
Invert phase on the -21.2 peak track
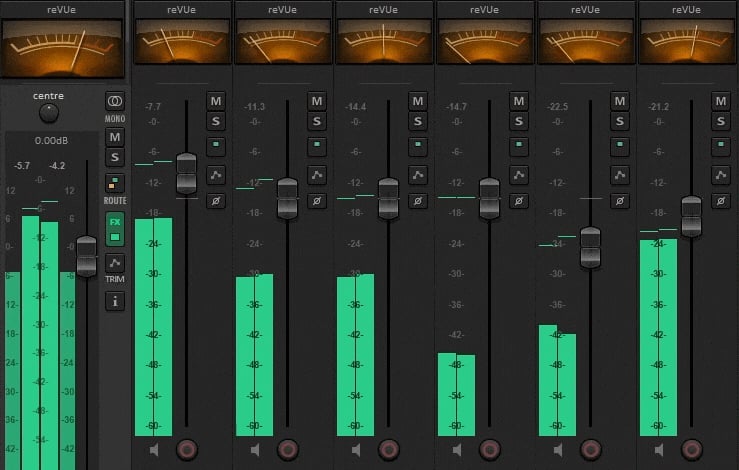coord(721,201)
